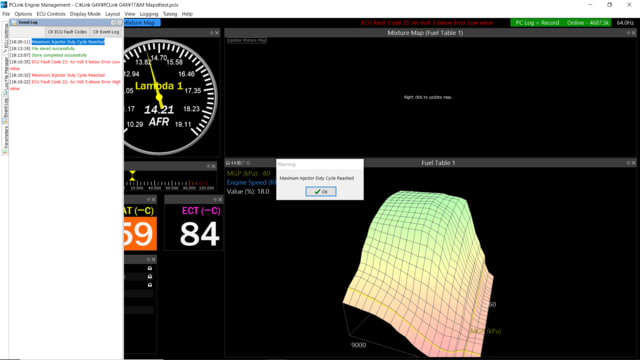Open the Logging menu
Image resolution: width=640 pixels, height=360 pixels.
point(149,14)
